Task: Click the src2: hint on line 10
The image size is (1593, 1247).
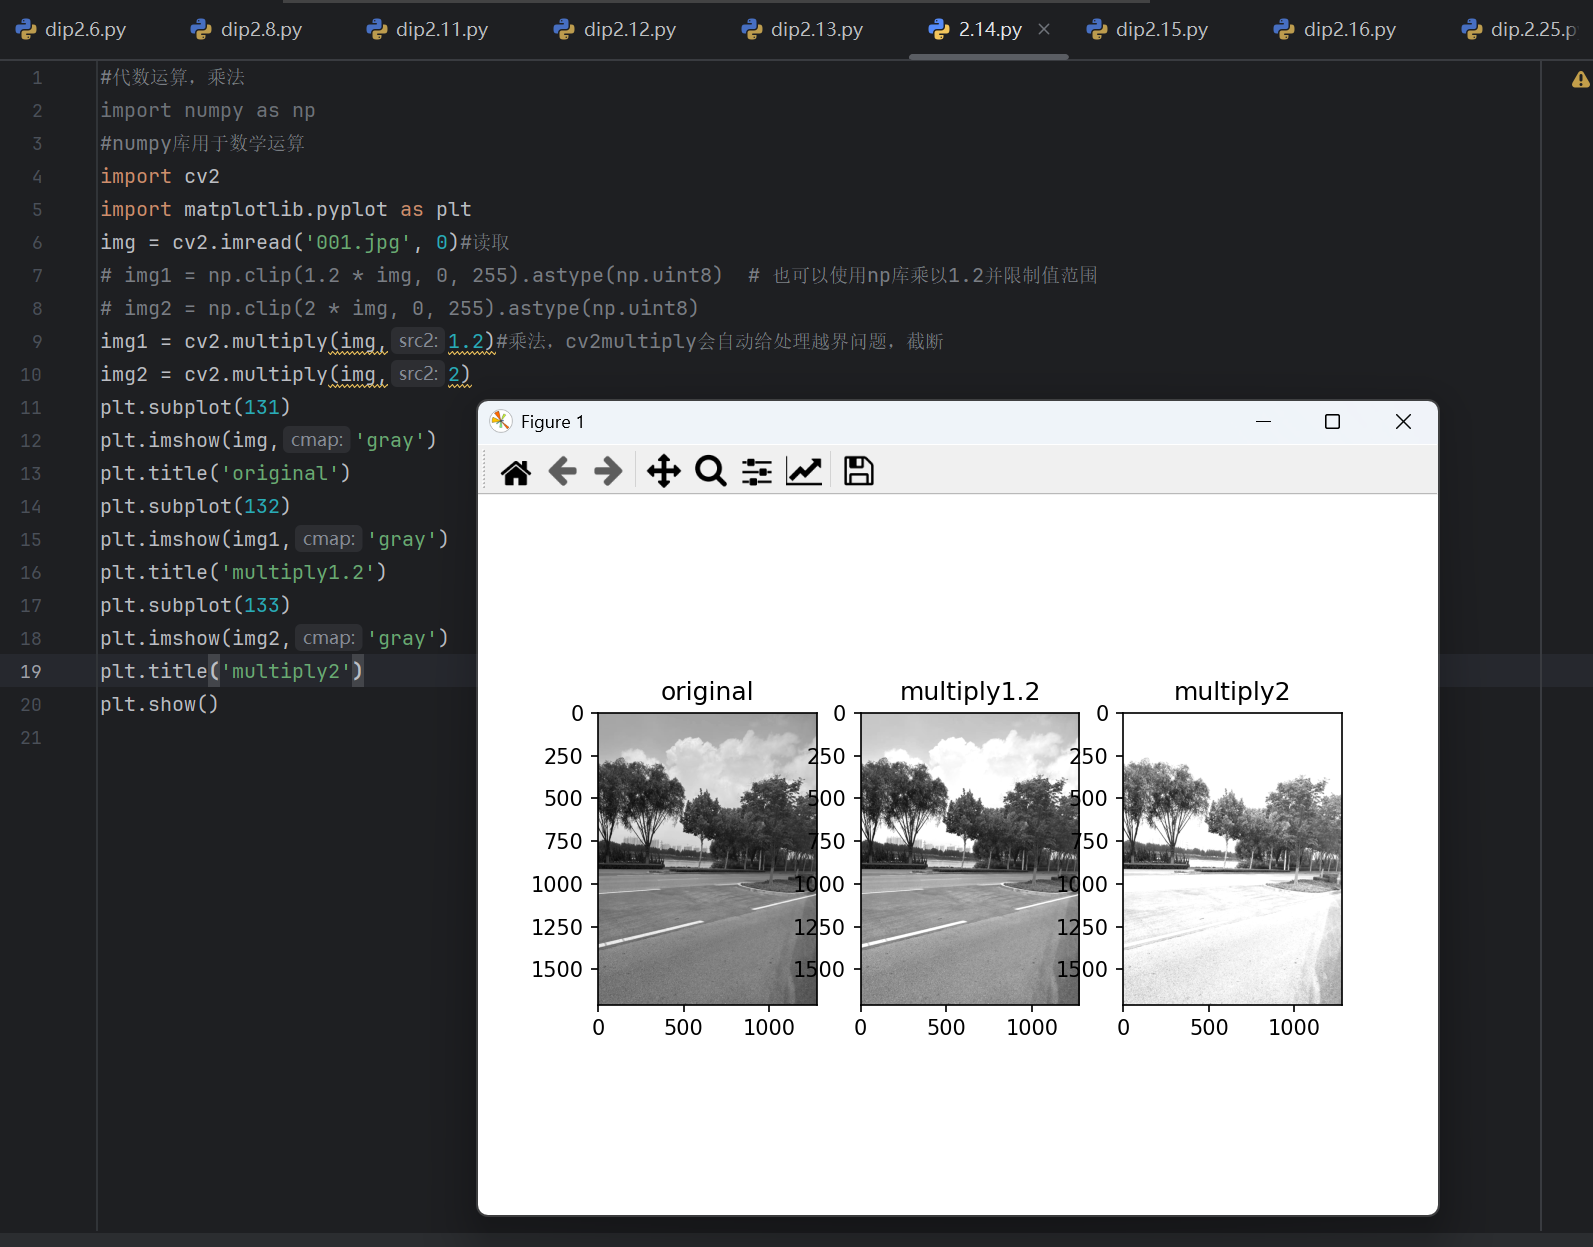Action: (x=417, y=374)
